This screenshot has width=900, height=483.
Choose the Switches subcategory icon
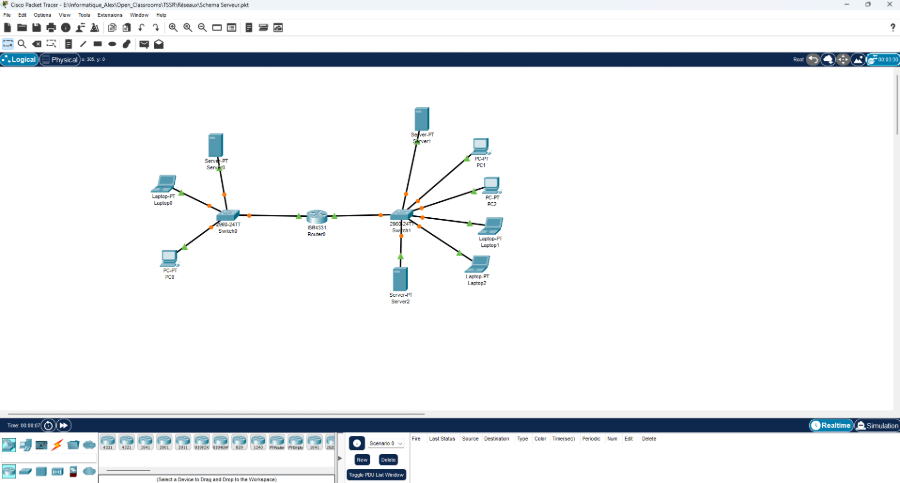[x=25, y=472]
